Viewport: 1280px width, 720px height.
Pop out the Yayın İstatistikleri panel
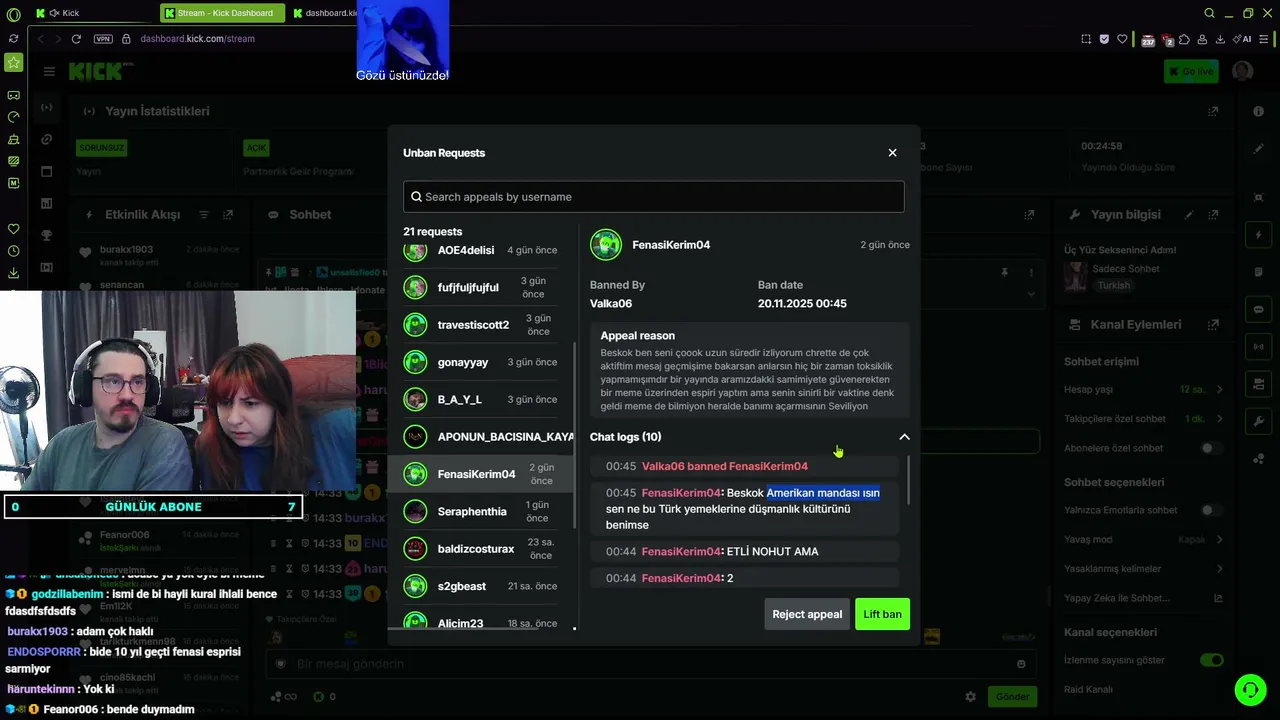click(1213, 111)
